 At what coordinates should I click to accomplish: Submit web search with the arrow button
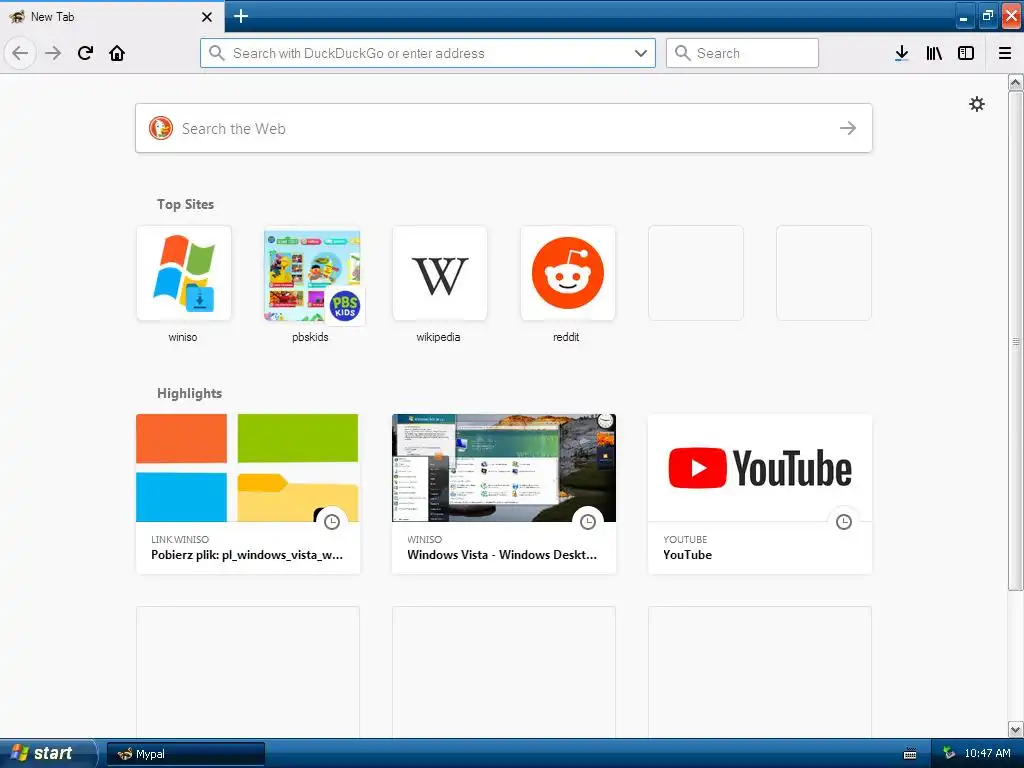(x=848, y=128)
